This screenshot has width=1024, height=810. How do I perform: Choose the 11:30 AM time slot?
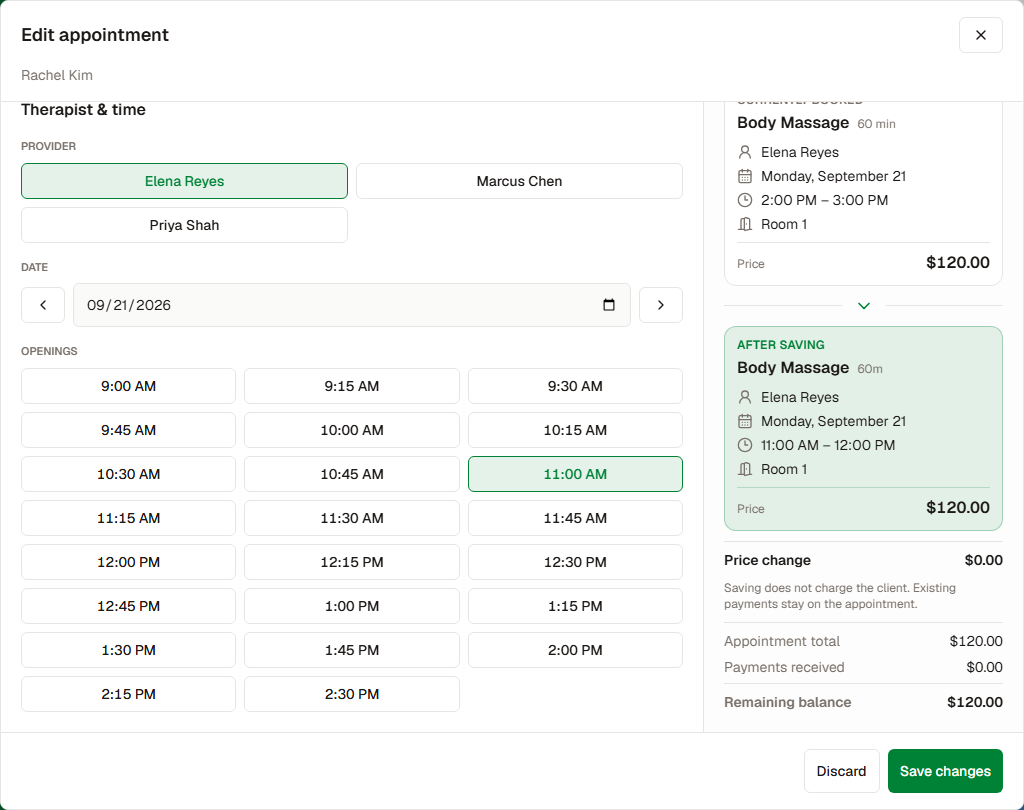352,518
